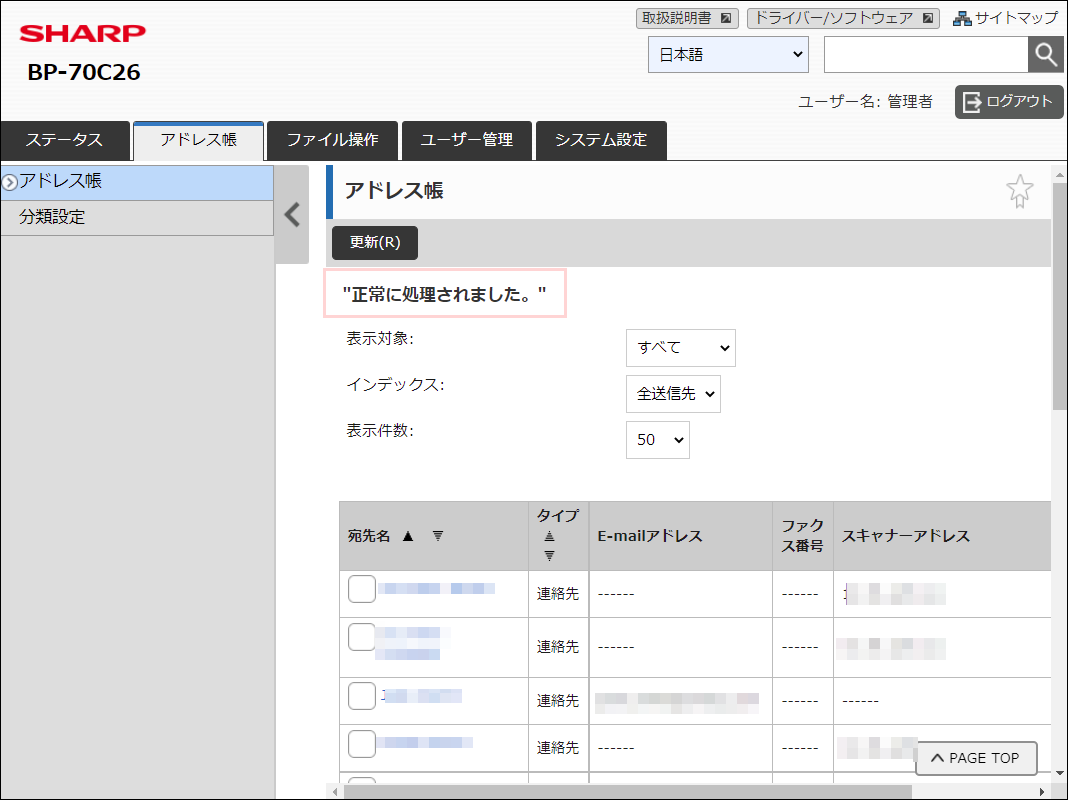Open the ユーザー管理 tab
The height and width of the screenshot is (800, 1068).
click(x=466, y=141)
